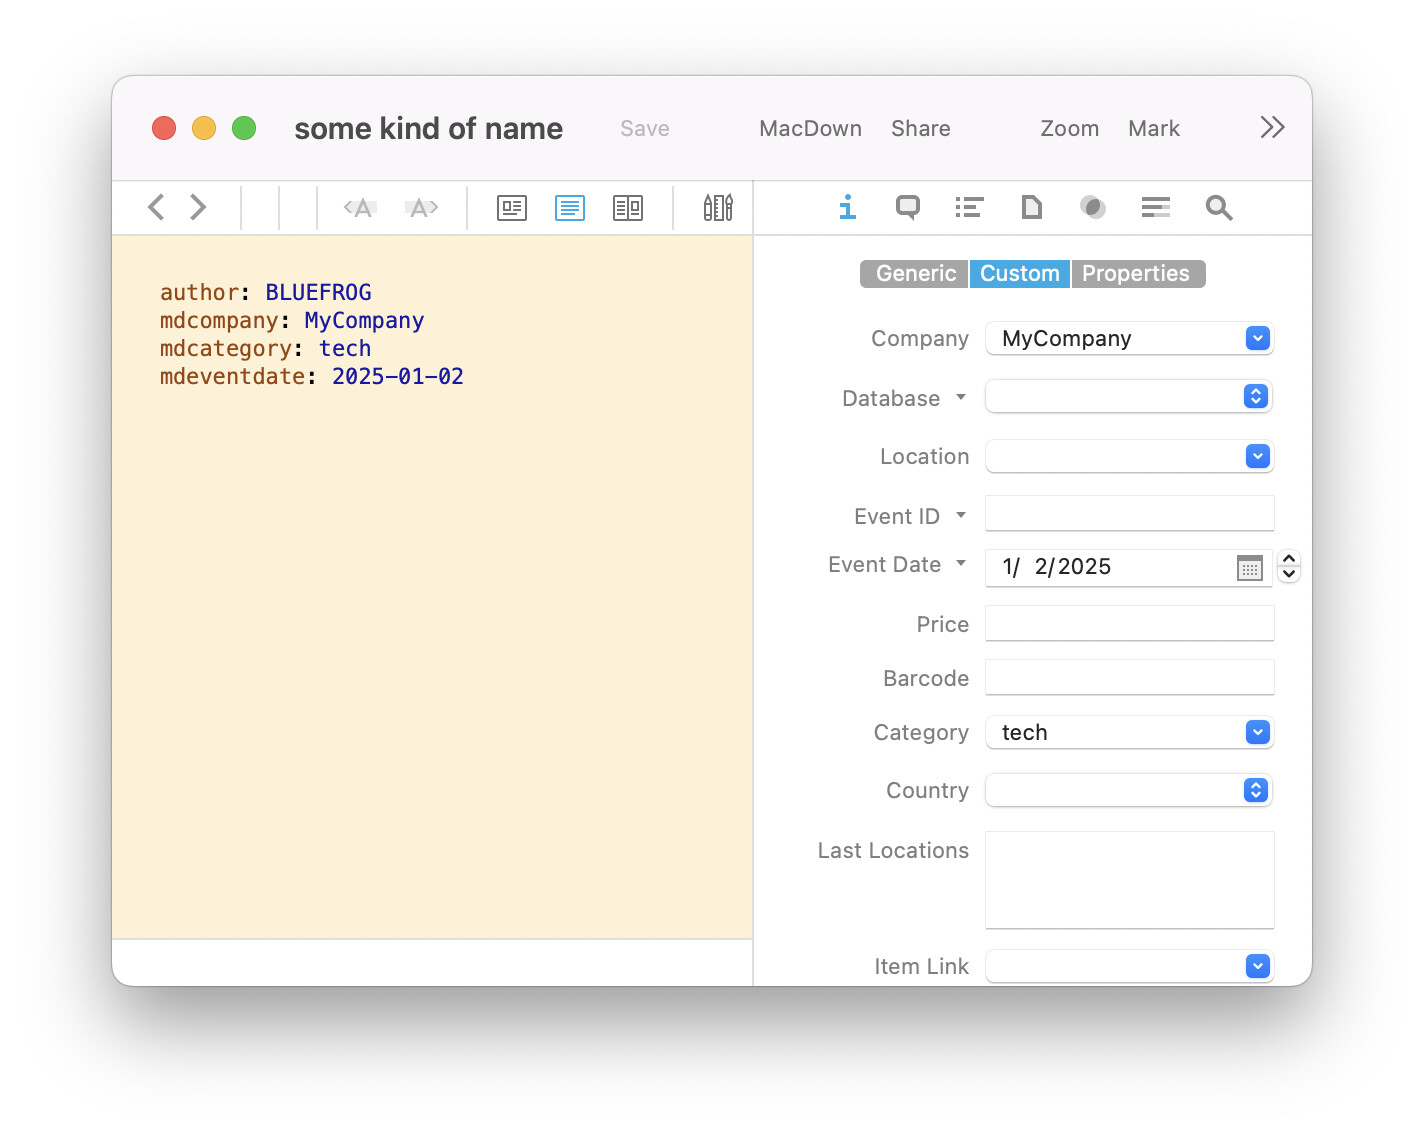Click the BLUEFROG value in the editor
This screenshot has width=1424, height=1134.
click(x=318, y=293)
